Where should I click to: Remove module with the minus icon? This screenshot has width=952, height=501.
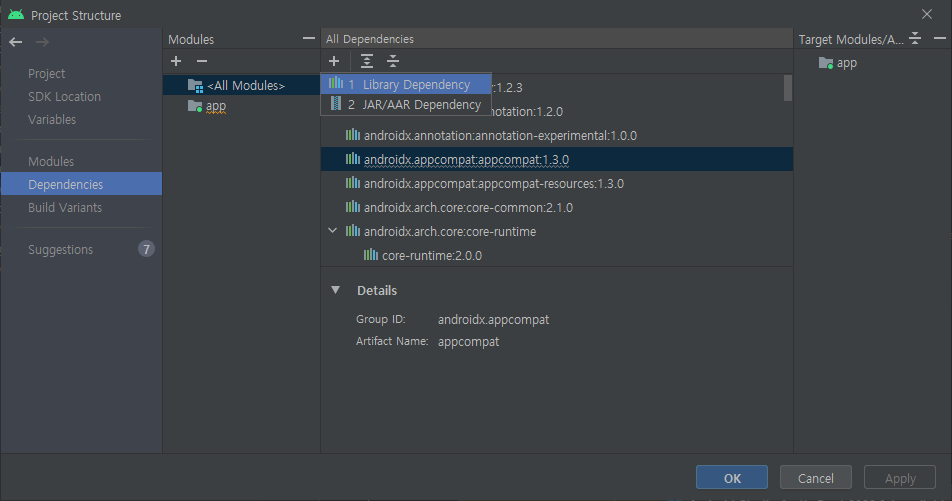click(202, 61)
